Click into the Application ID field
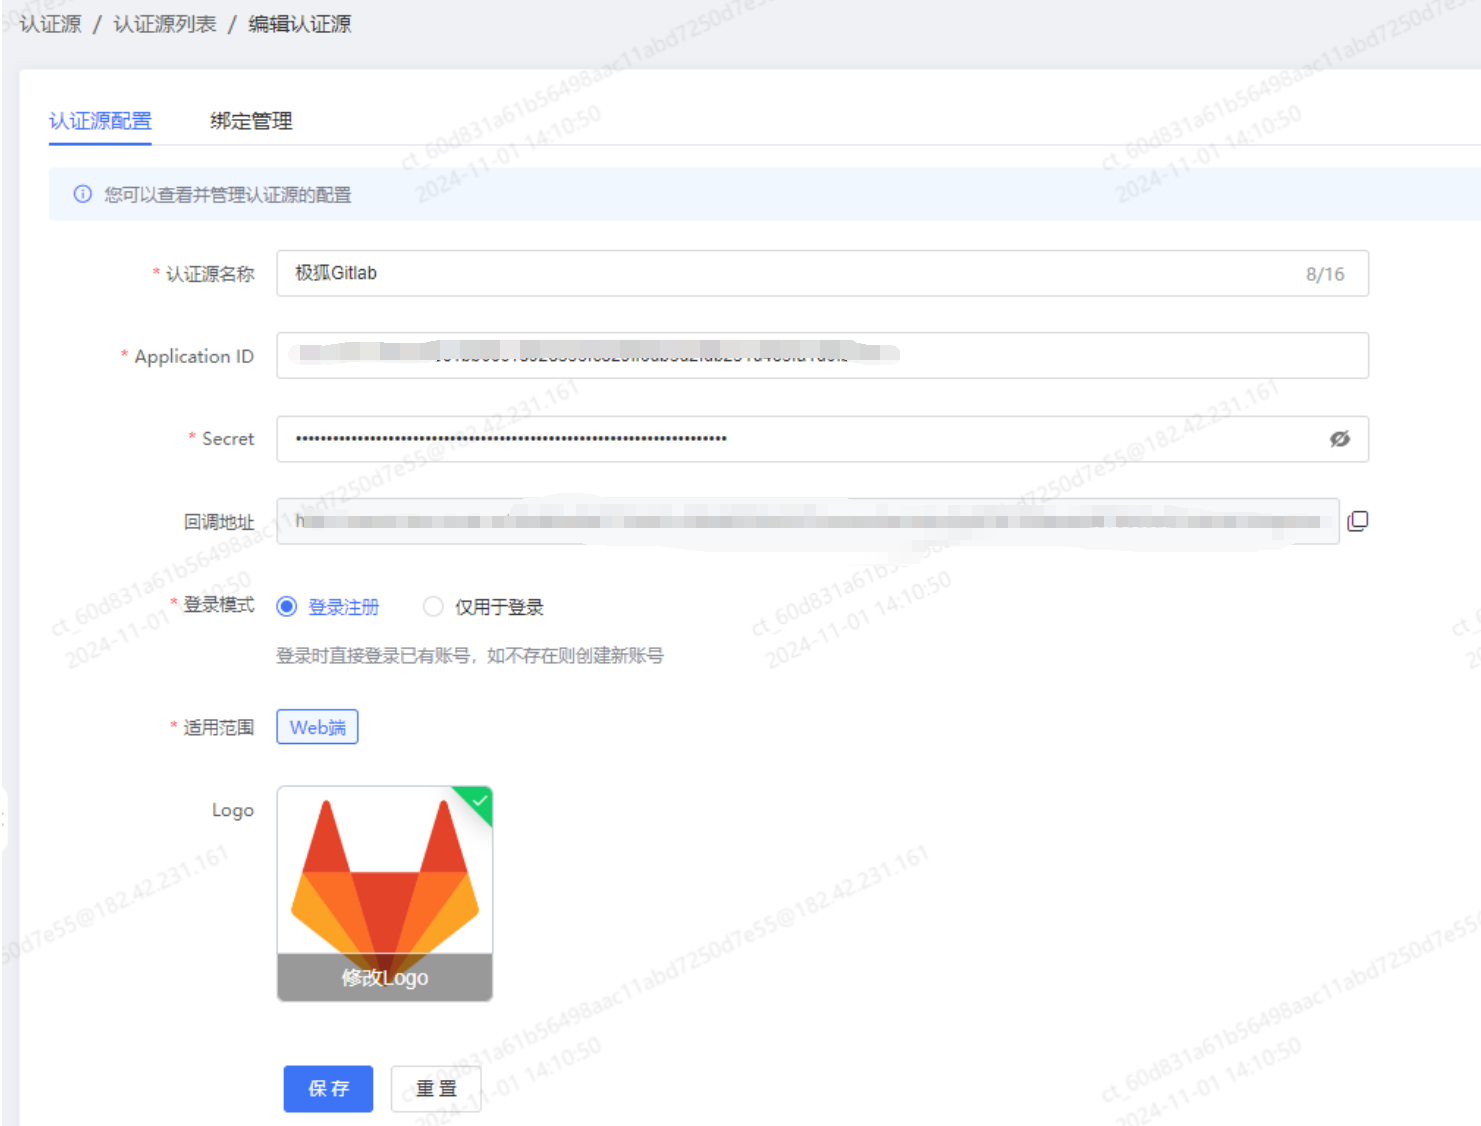The height and width of the screenshot is (1126, 1481). pos(822,355)
